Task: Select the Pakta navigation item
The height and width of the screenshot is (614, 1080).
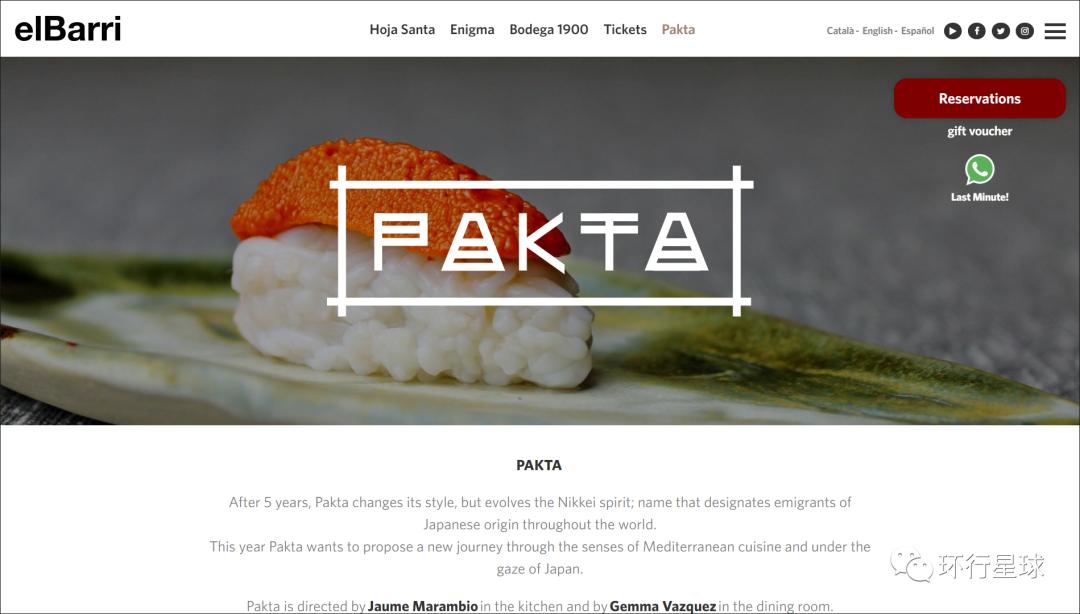Action: [678, 30]
